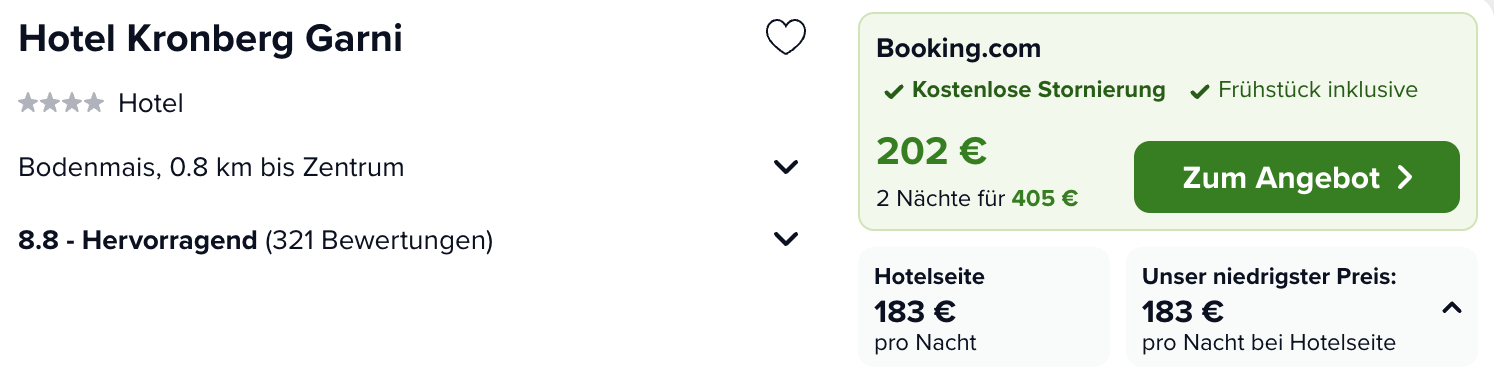Expand the Bodenmais location details chevron
The width and height of the screenshot is (1494, 378).
pos(787,167)
